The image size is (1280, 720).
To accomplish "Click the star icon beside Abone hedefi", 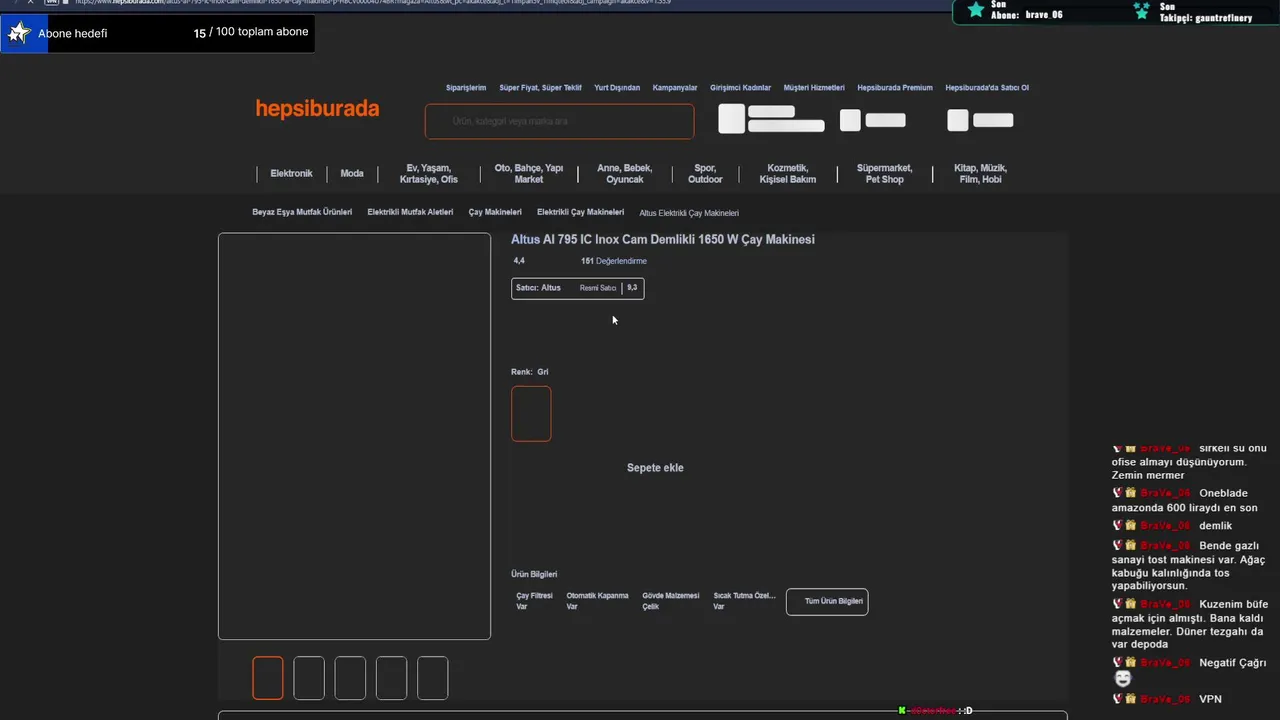I will [x=19, y=33].
